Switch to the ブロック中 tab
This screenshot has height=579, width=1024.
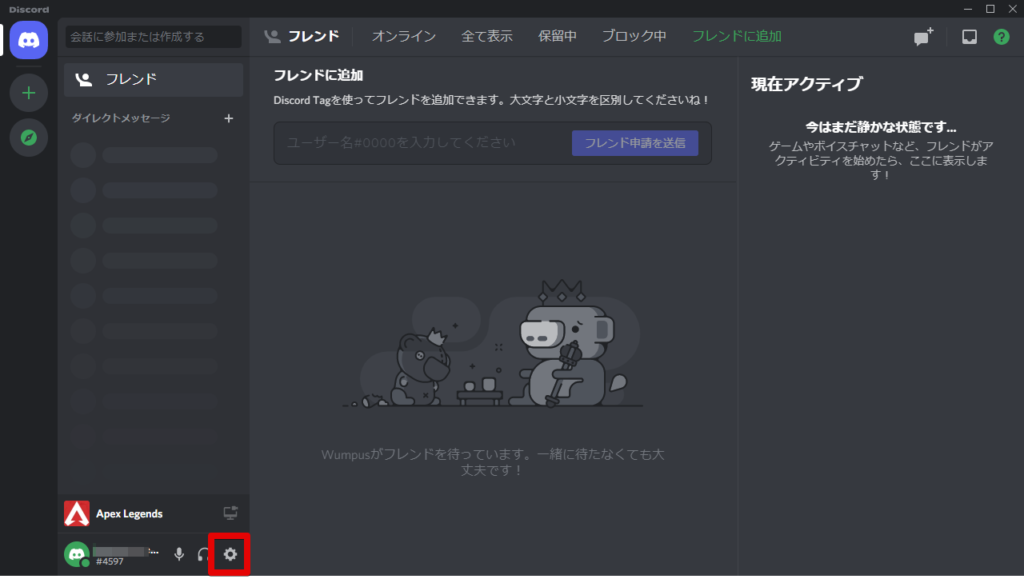coord(633,37)
